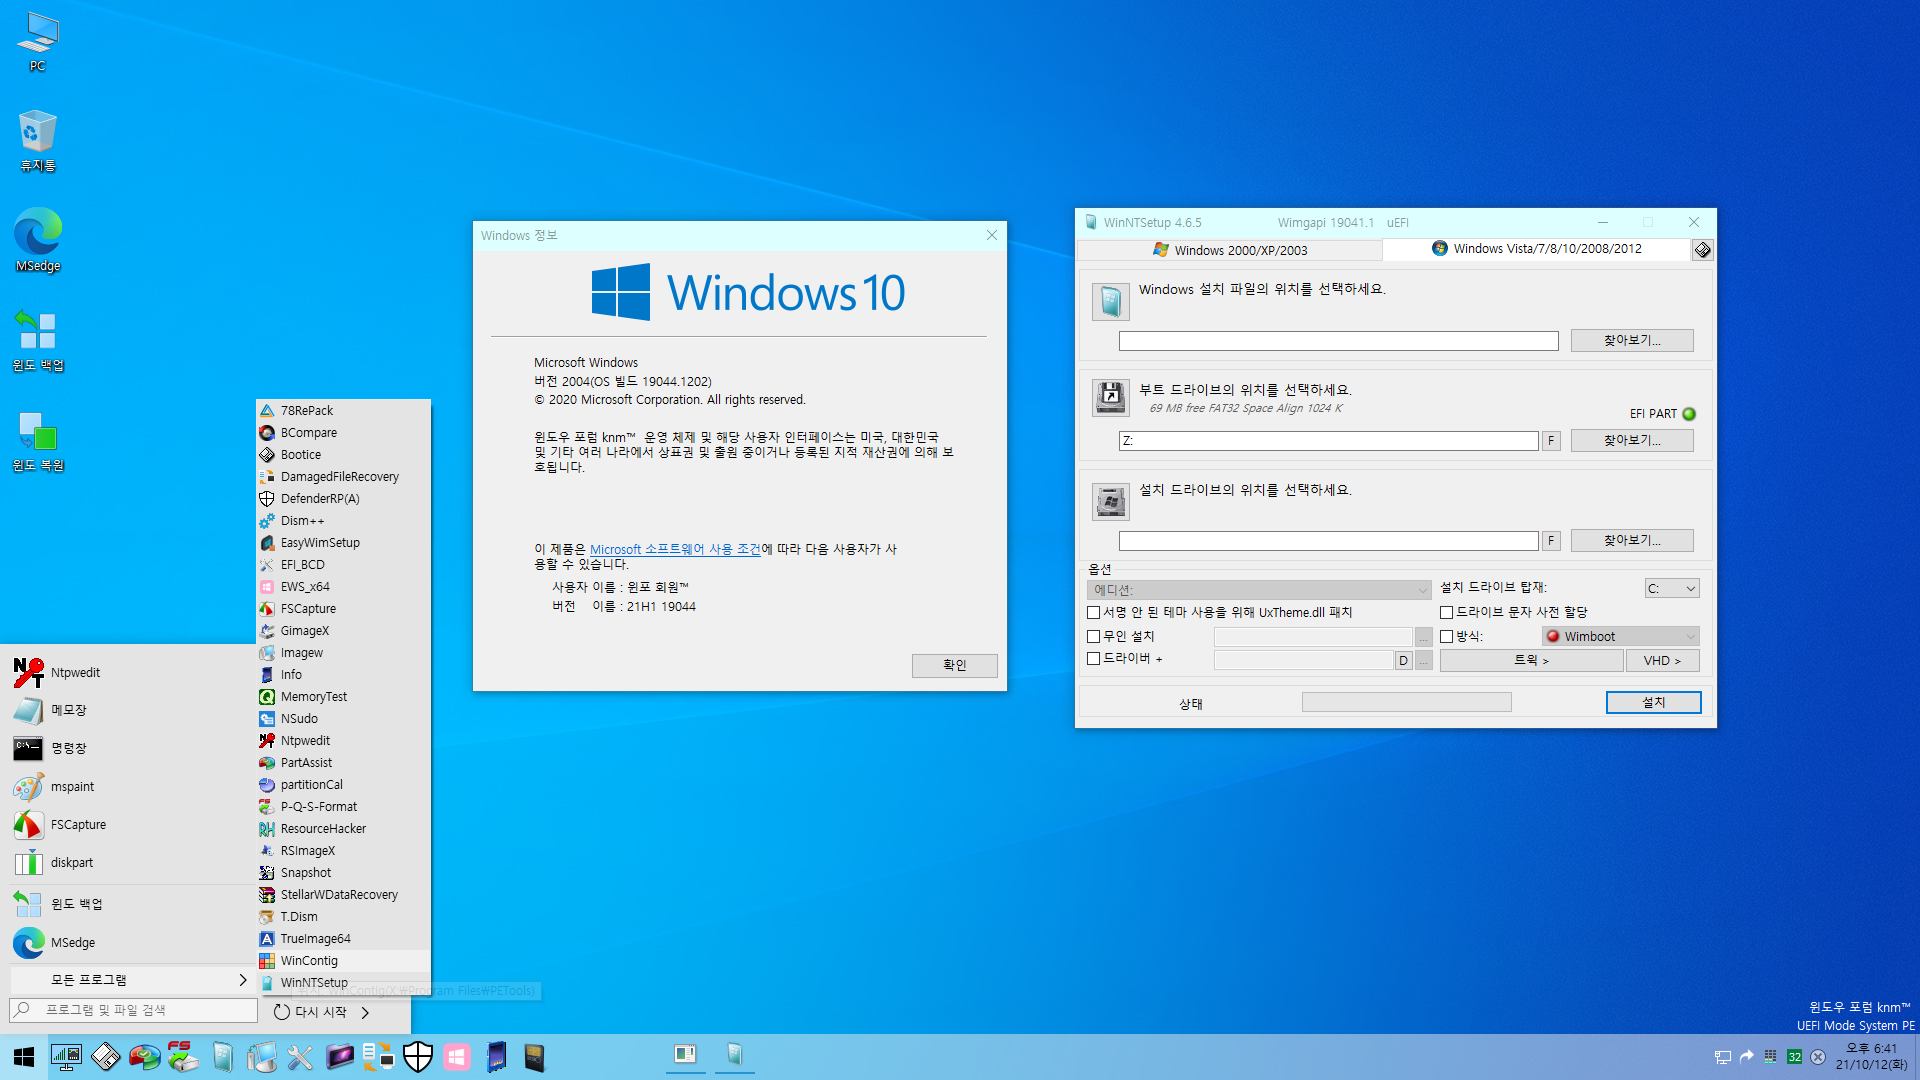Open FSCapture in the left Start menu pane
The height and width of the screenshot is (1080, 1920).
tap(128, 825)
